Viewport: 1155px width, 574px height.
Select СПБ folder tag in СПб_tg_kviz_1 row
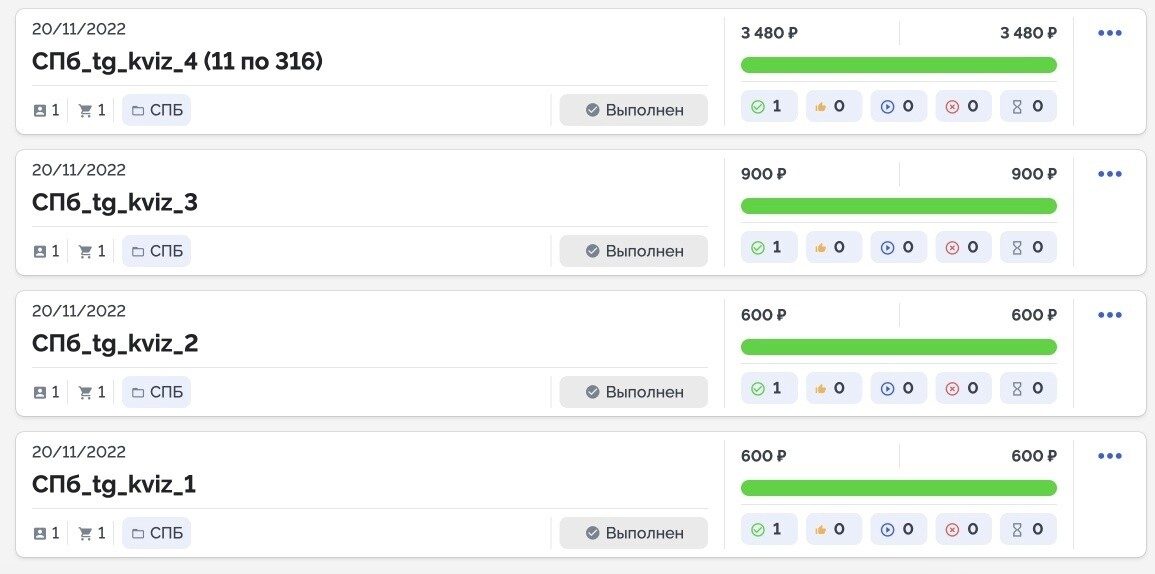[156, 533]
